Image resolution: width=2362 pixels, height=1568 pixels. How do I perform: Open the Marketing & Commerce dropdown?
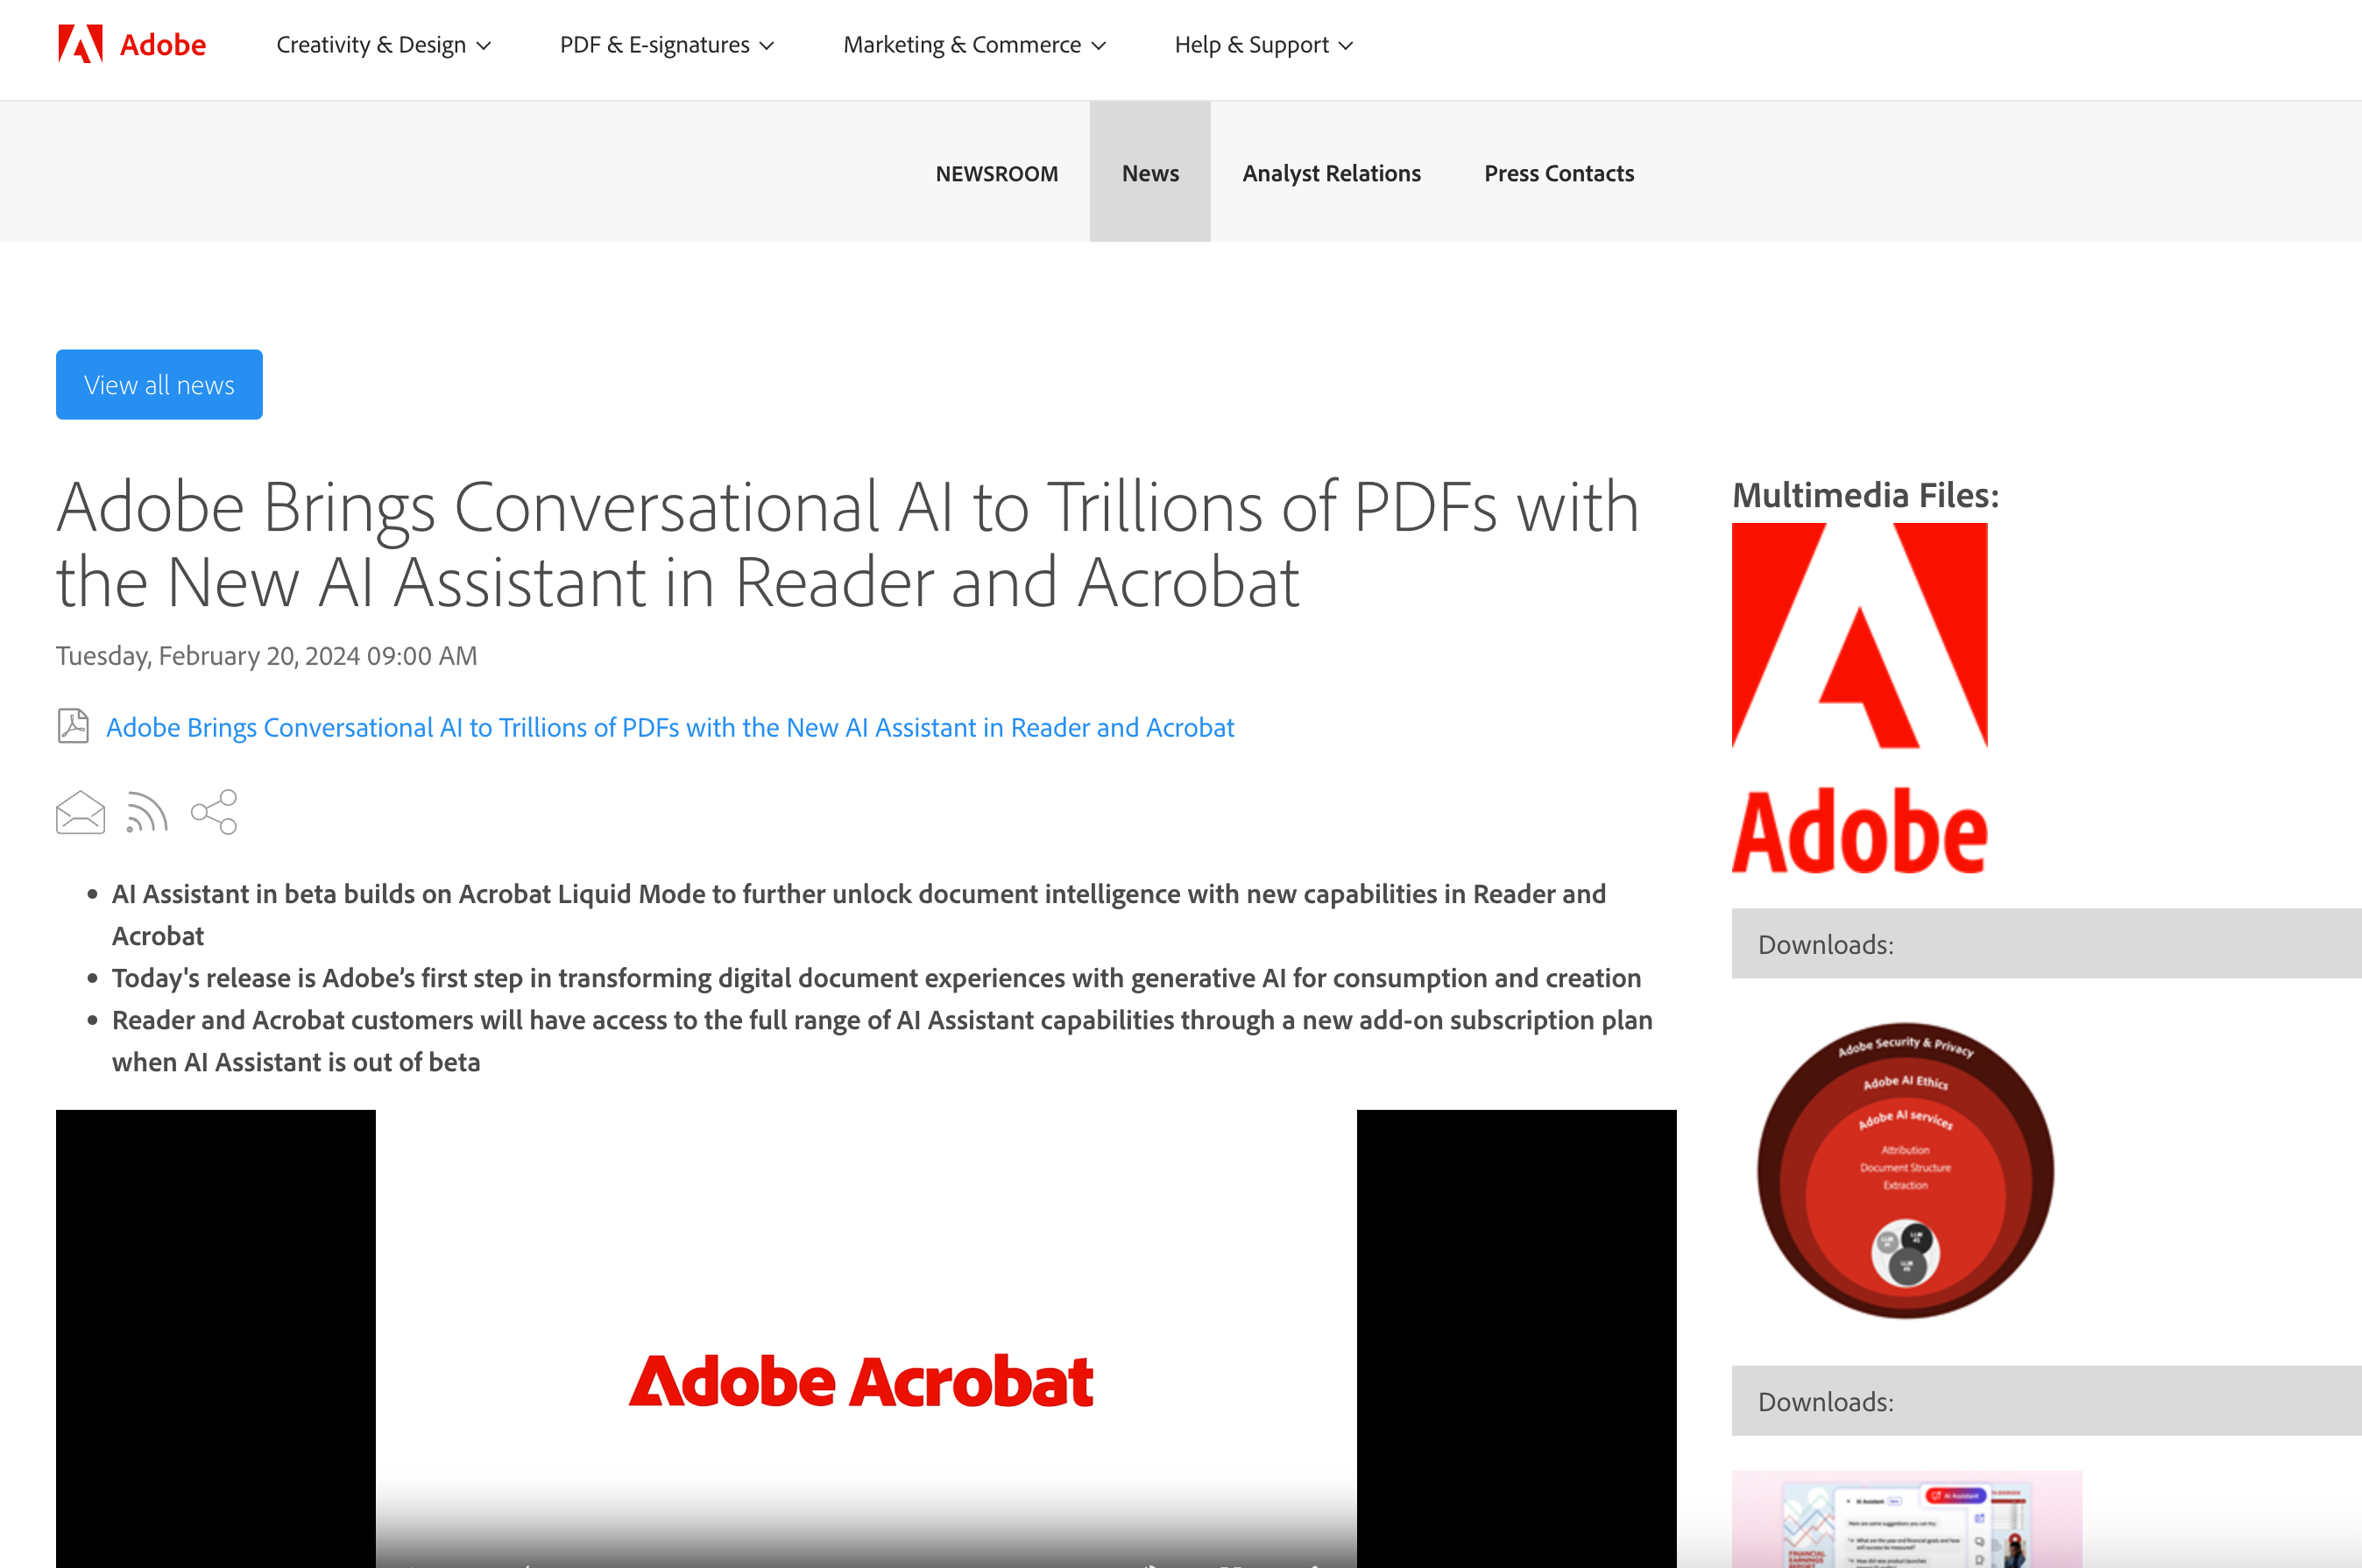tap(974, 44)
